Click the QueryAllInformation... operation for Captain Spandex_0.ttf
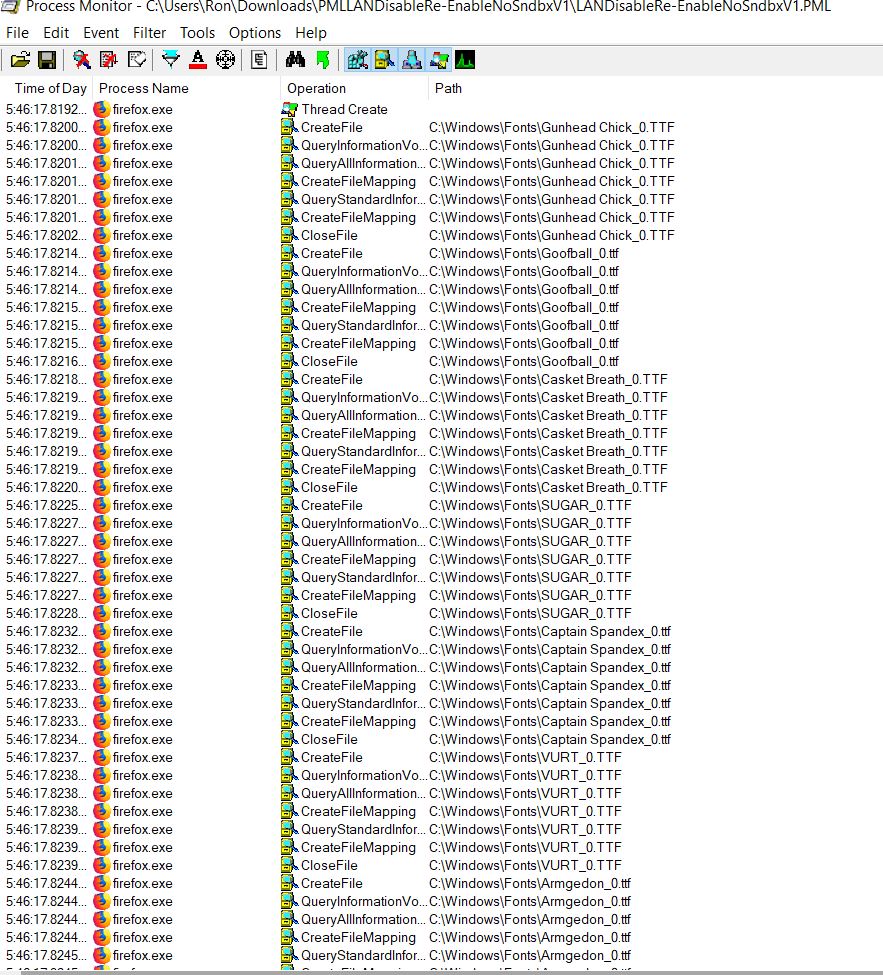 363,668
